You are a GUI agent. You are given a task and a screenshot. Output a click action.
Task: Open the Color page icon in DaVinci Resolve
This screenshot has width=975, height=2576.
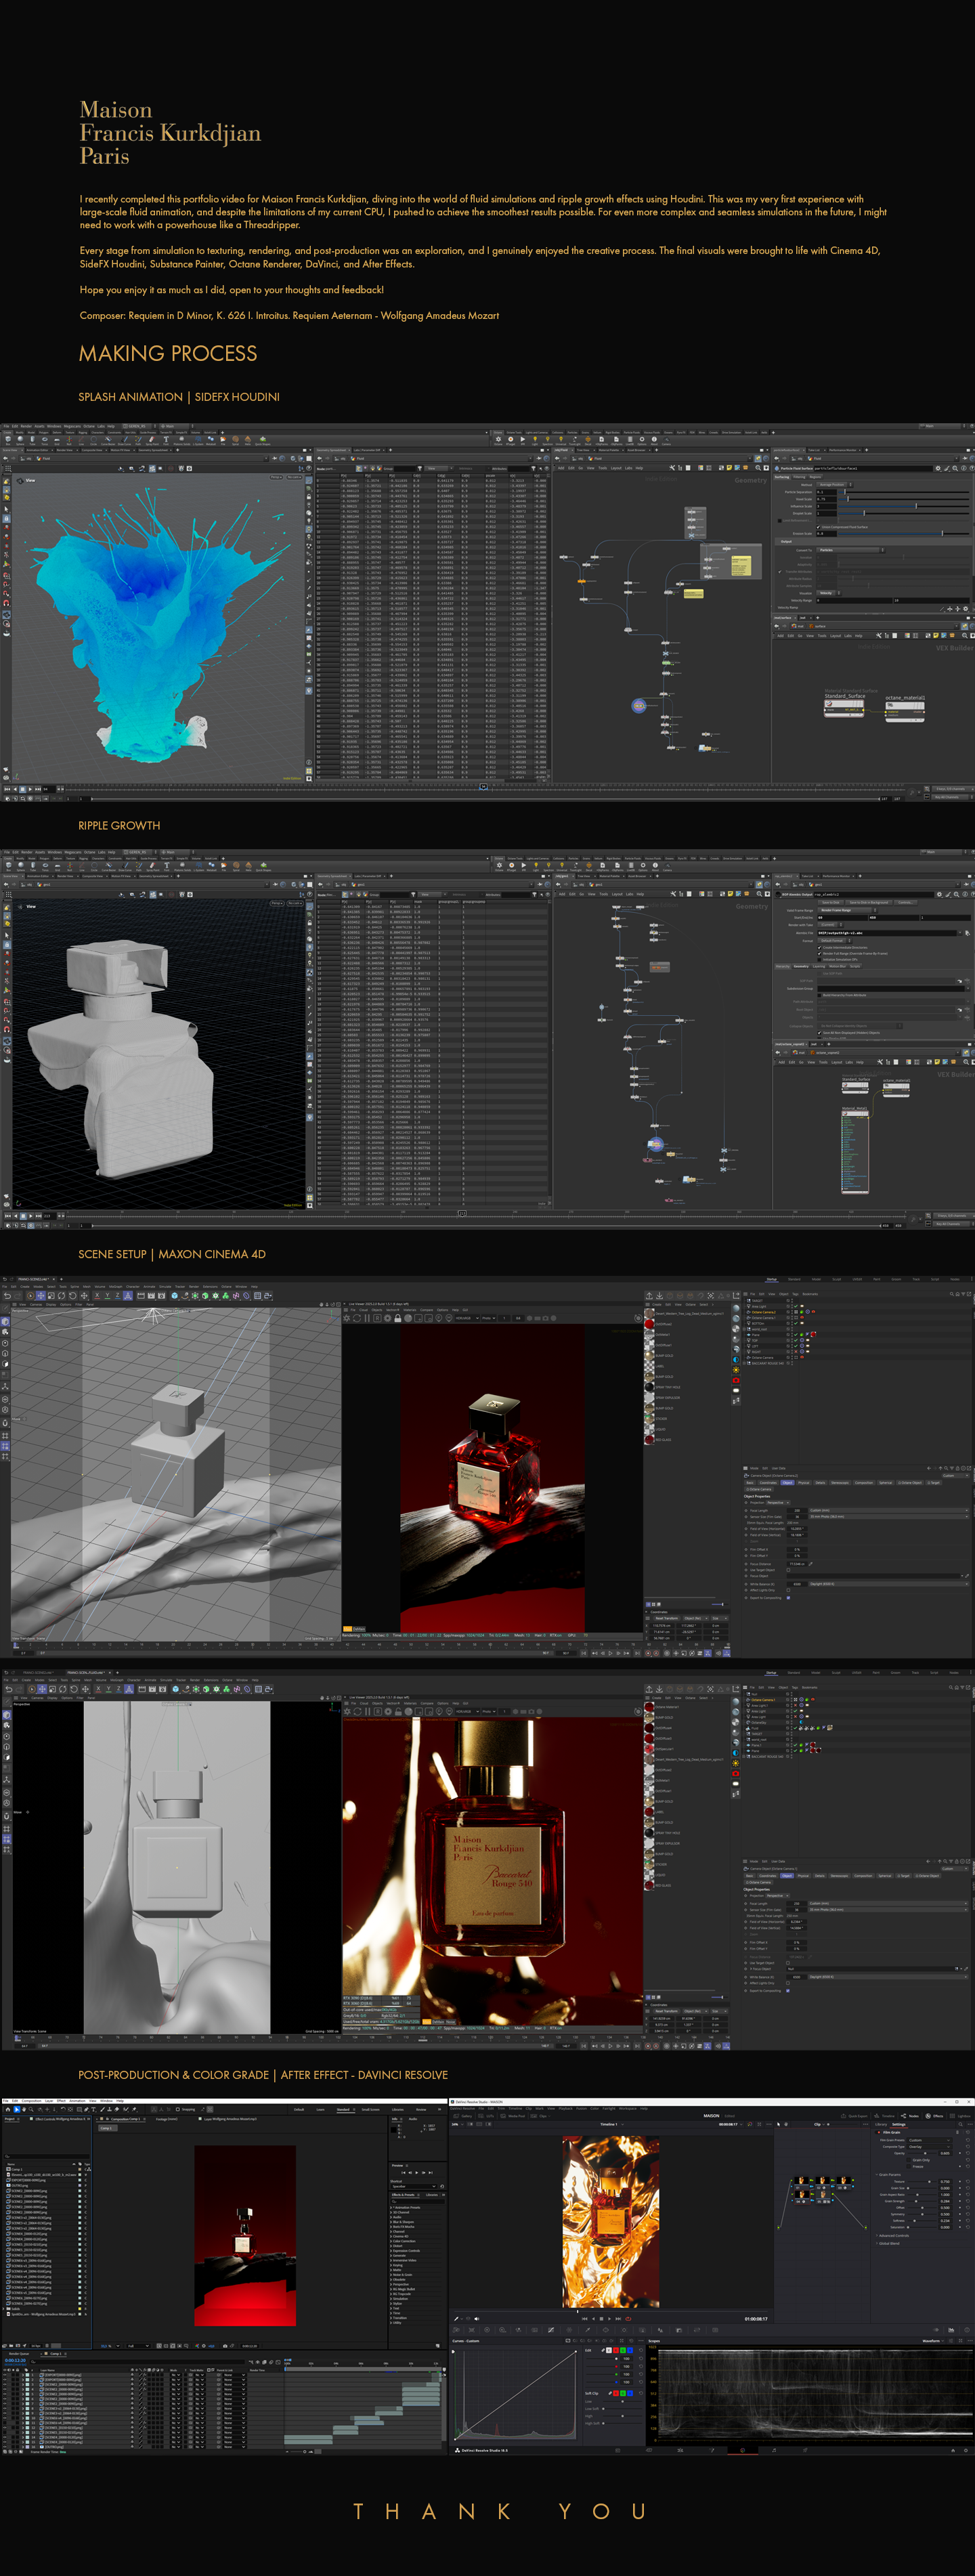coord(743,2451)
